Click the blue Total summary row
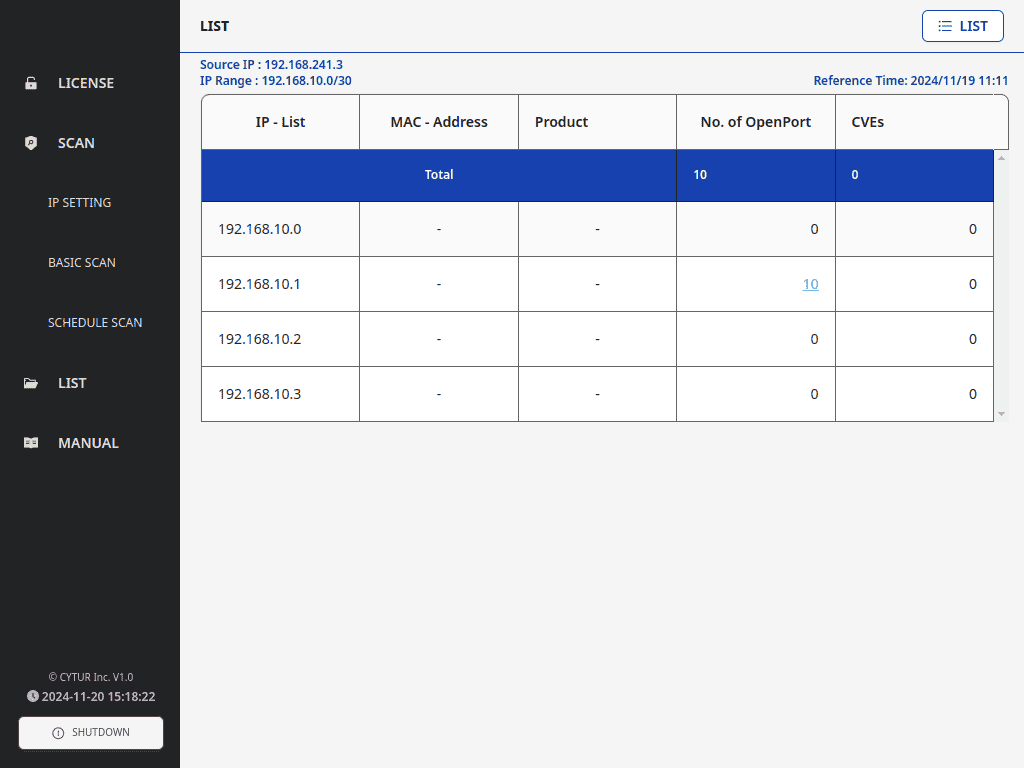 (439, 175)
